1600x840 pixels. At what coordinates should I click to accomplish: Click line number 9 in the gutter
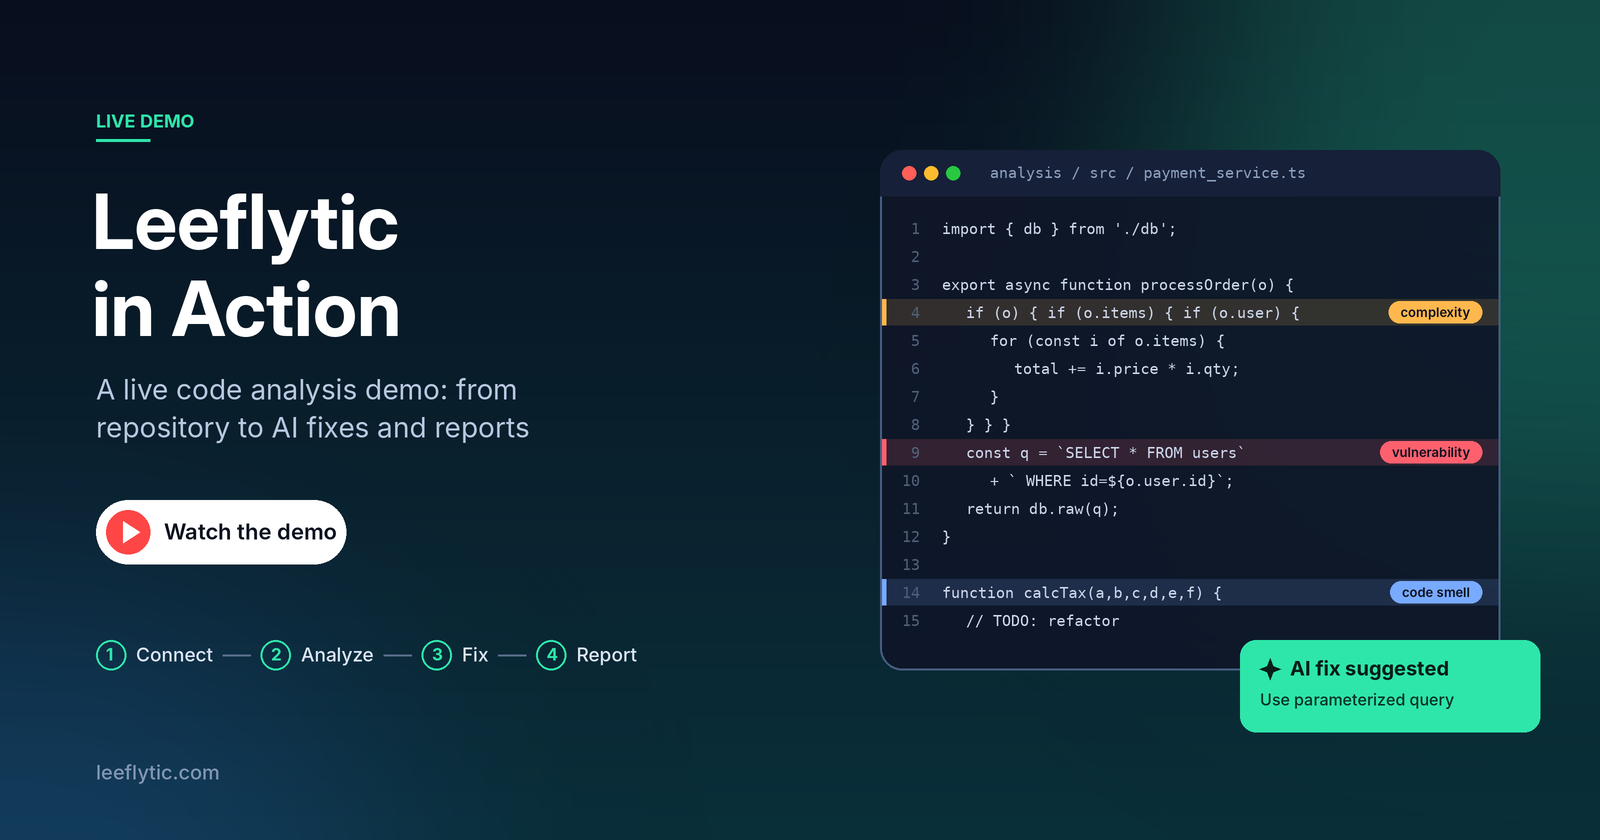click(x=915, y=453)
